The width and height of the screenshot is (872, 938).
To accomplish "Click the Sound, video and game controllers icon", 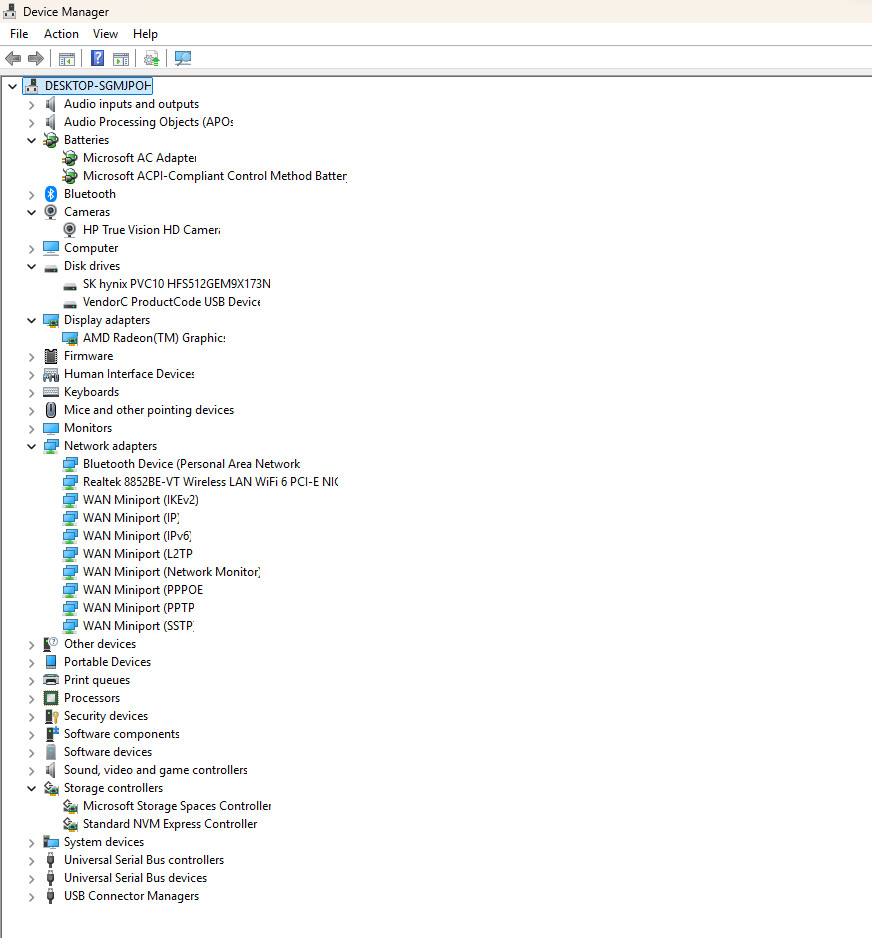I will pyautogui.click(x=51, y=770).
